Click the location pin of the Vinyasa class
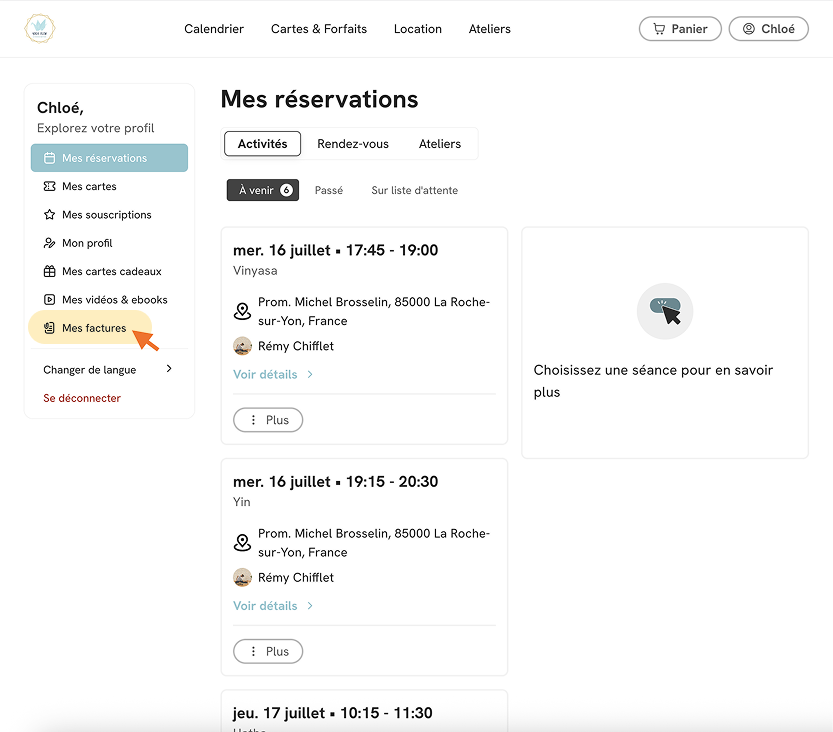Viewport: 833px width, 732px height. pos(242,311)
